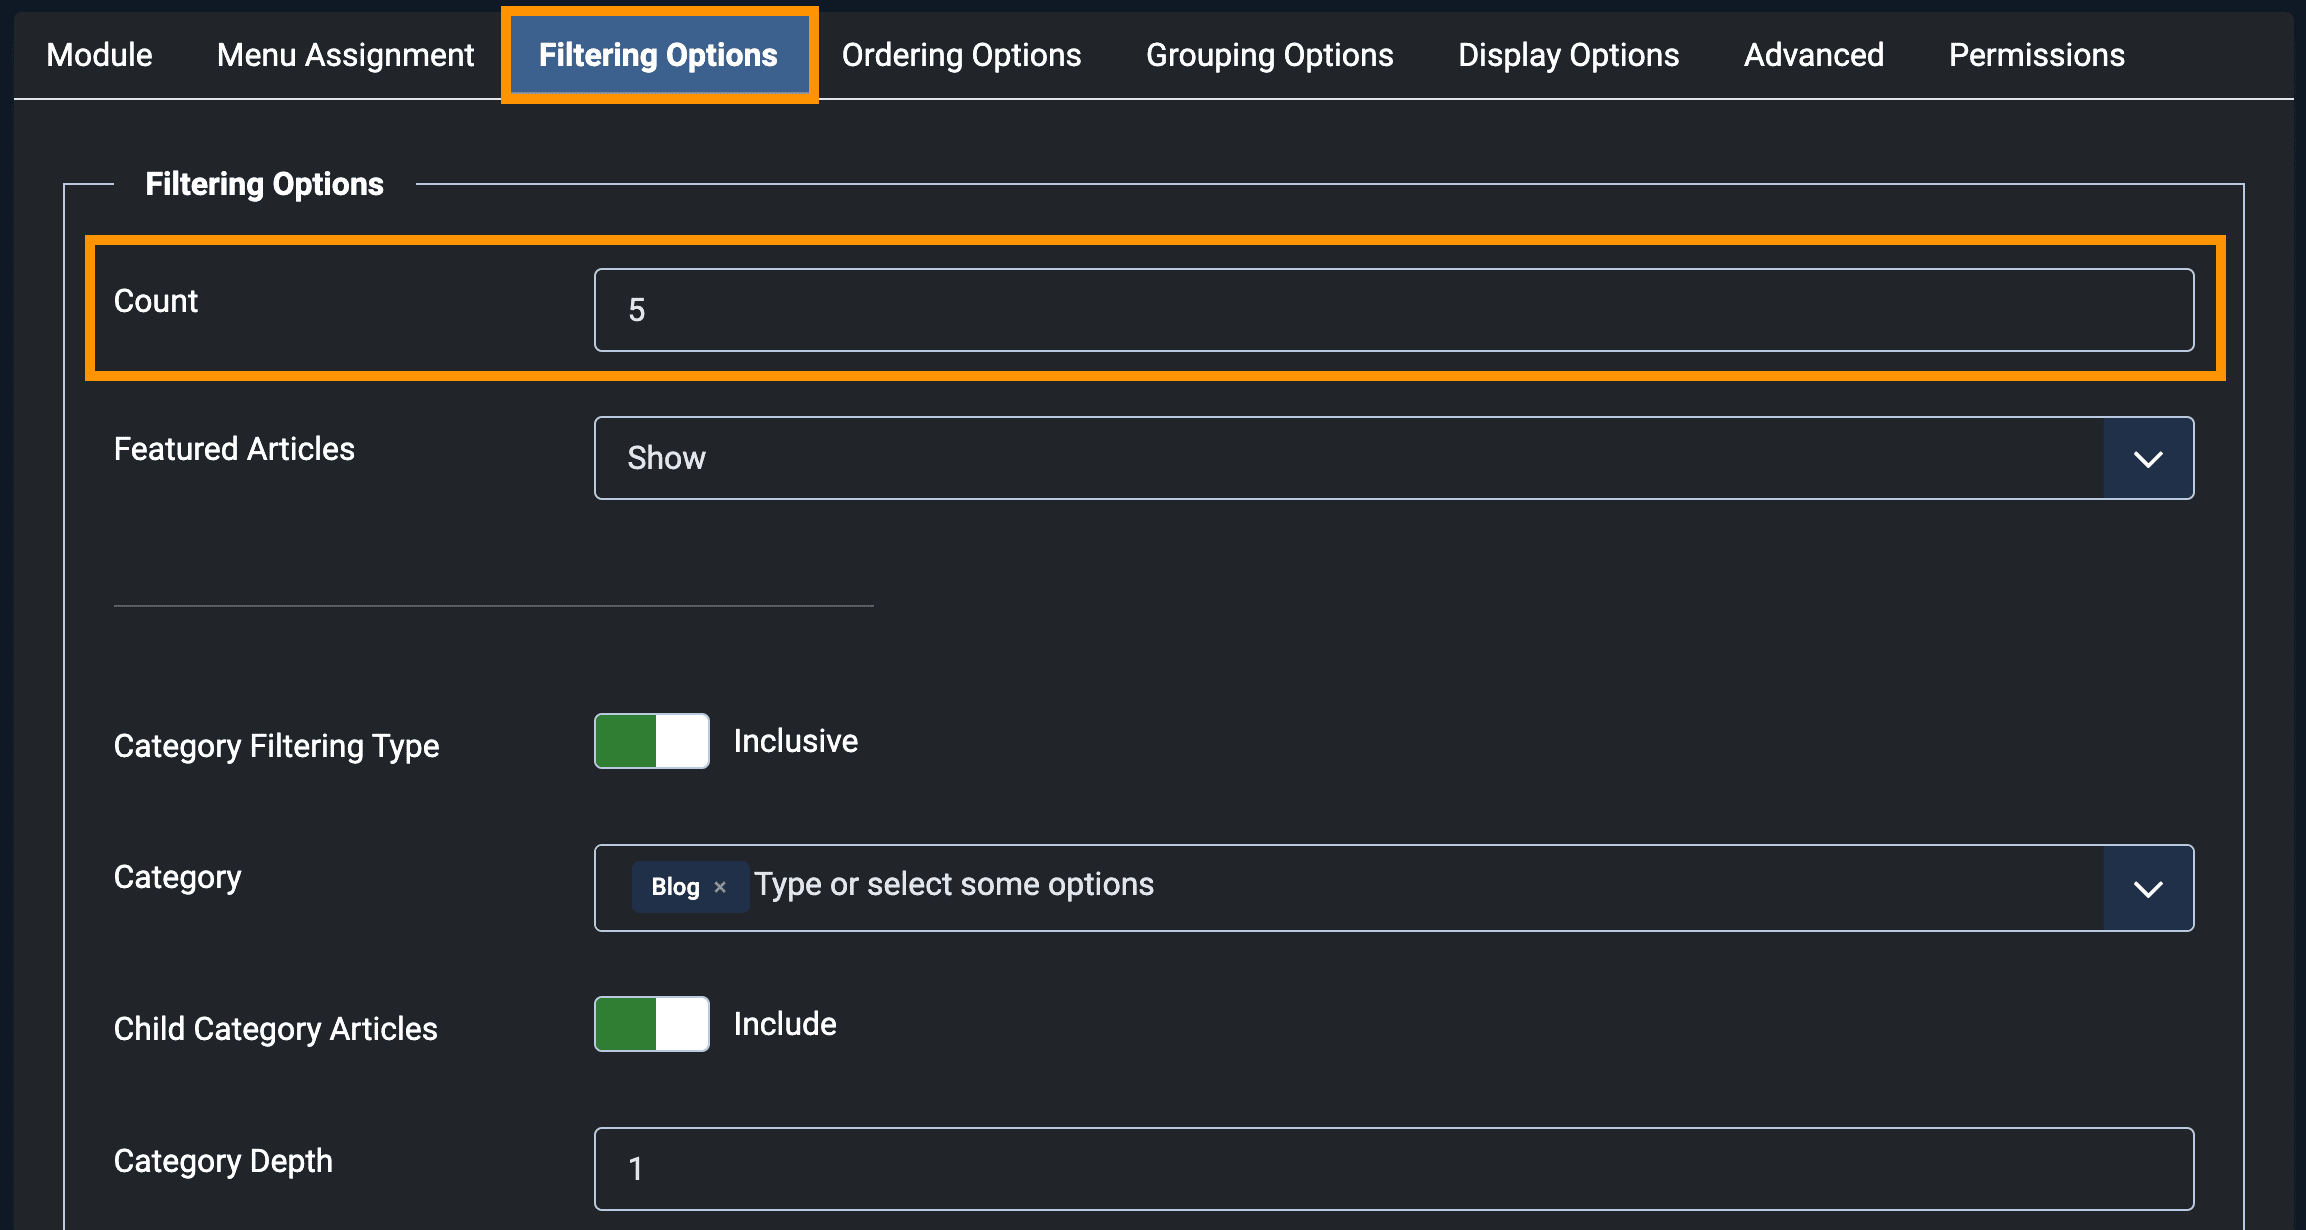Switch to Menu Assignment tab
The image size is (2306, 1230).
tap(345, 55)
